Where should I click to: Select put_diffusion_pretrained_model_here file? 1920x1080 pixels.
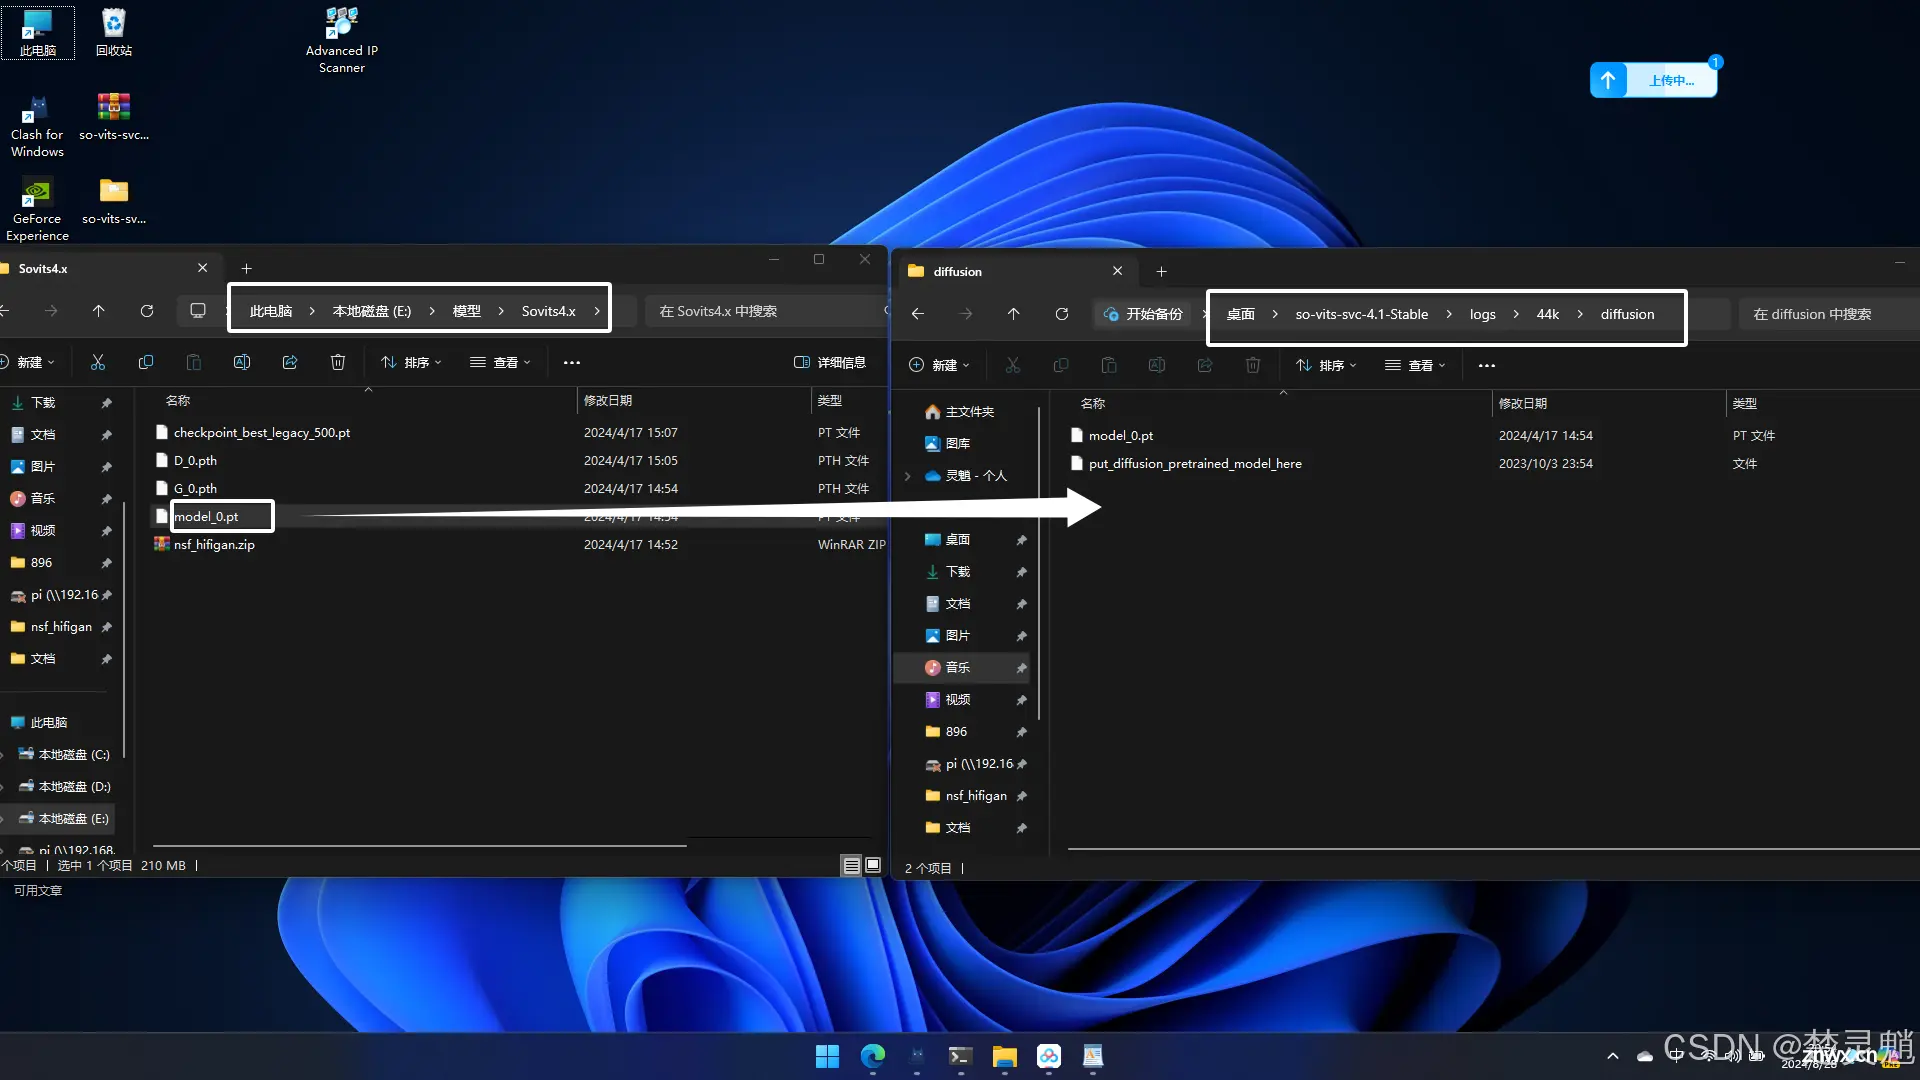pos(1195,463)
